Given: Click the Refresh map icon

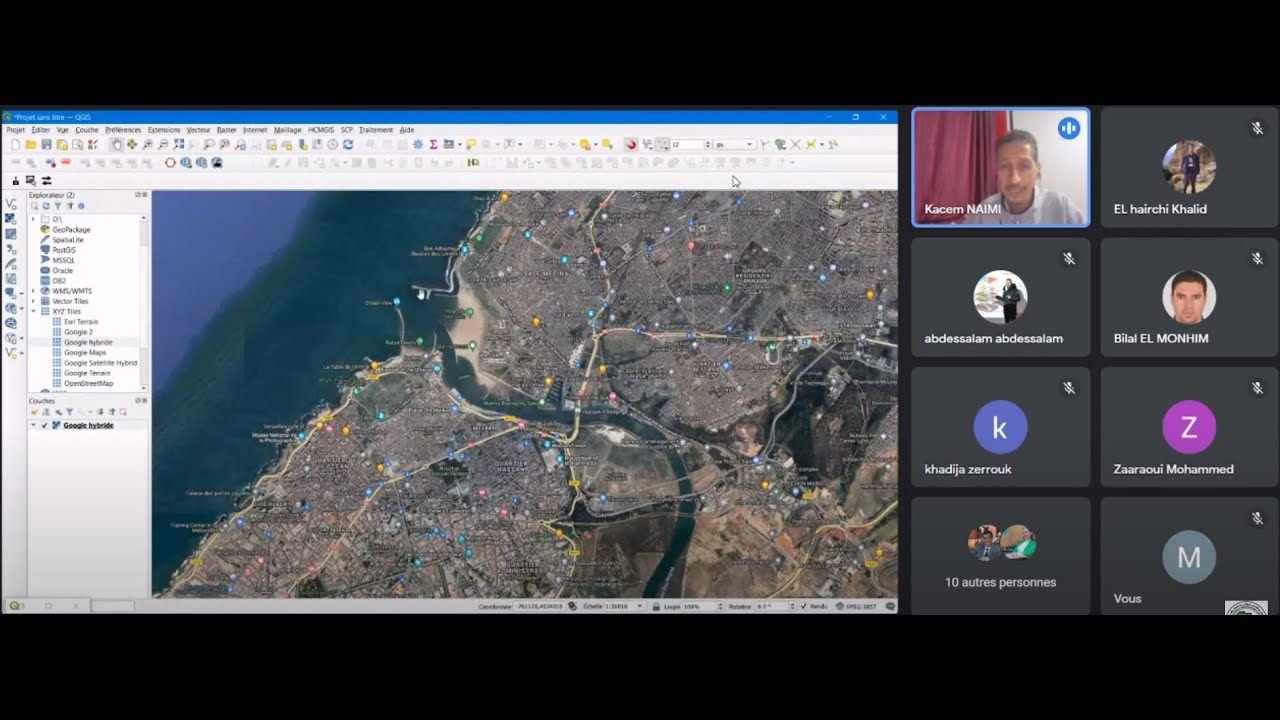Looking at the screenshot, I should pyautogui.click(x=348, y=145).
